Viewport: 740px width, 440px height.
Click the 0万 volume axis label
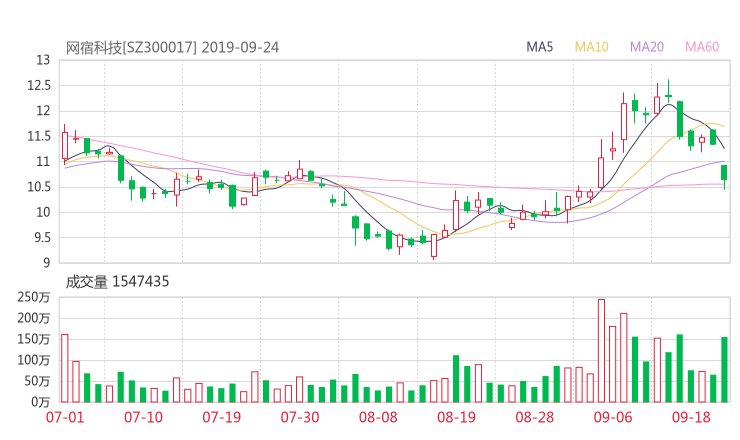(x=40, y=402)
